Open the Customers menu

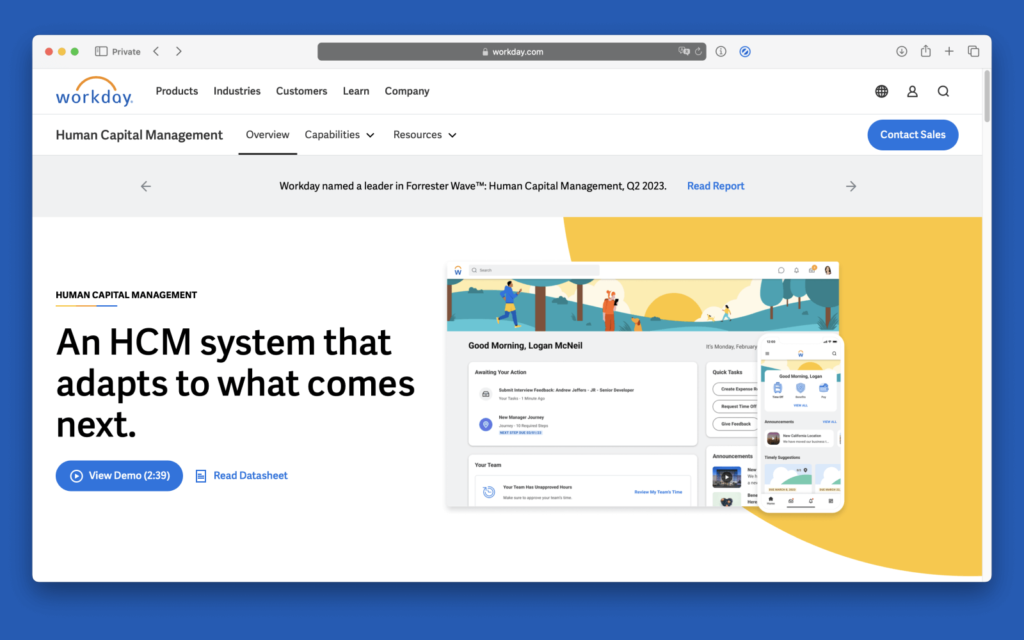click(x=302, y=91)
